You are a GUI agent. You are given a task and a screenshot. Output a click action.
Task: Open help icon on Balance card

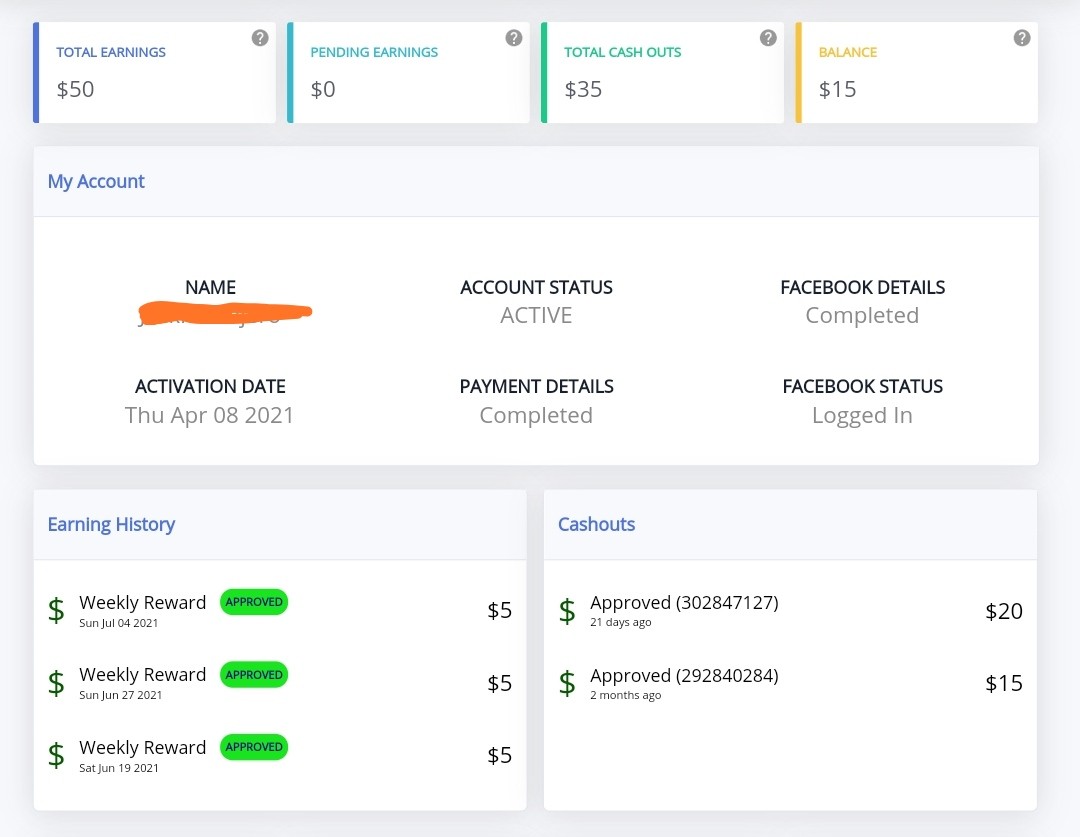[x=1022, y=38]
